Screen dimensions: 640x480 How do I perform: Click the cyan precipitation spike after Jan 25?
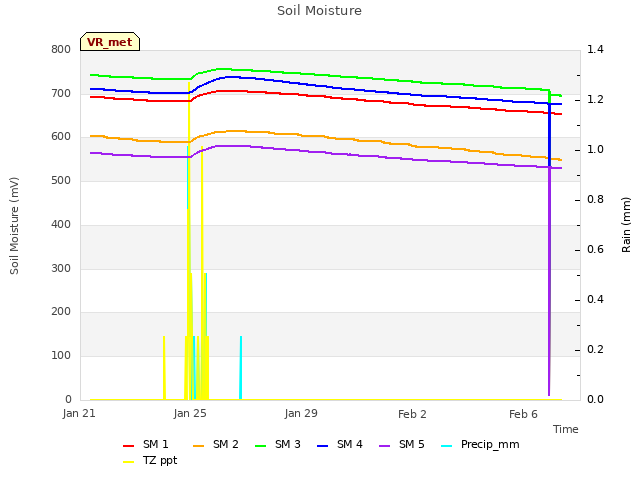point(241,368)
